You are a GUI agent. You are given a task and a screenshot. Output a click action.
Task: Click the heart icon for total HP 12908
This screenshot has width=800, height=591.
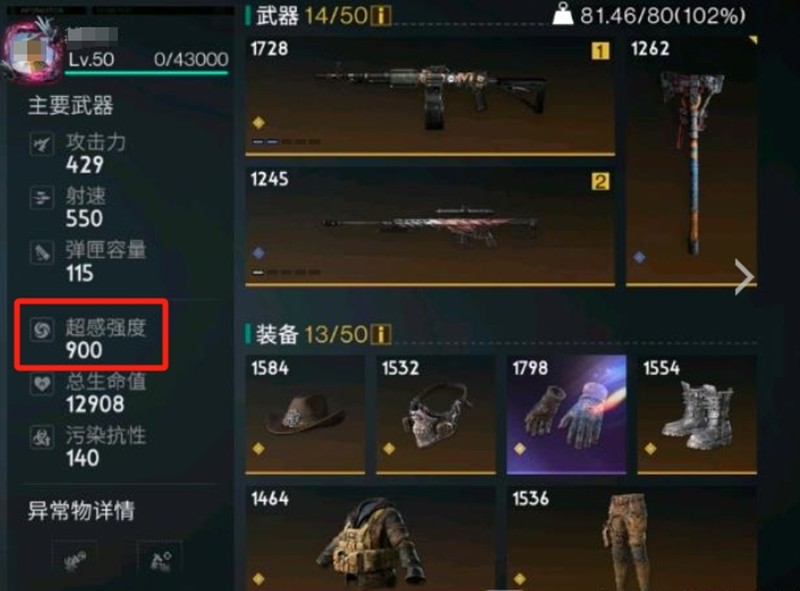[x=42, y=383]
